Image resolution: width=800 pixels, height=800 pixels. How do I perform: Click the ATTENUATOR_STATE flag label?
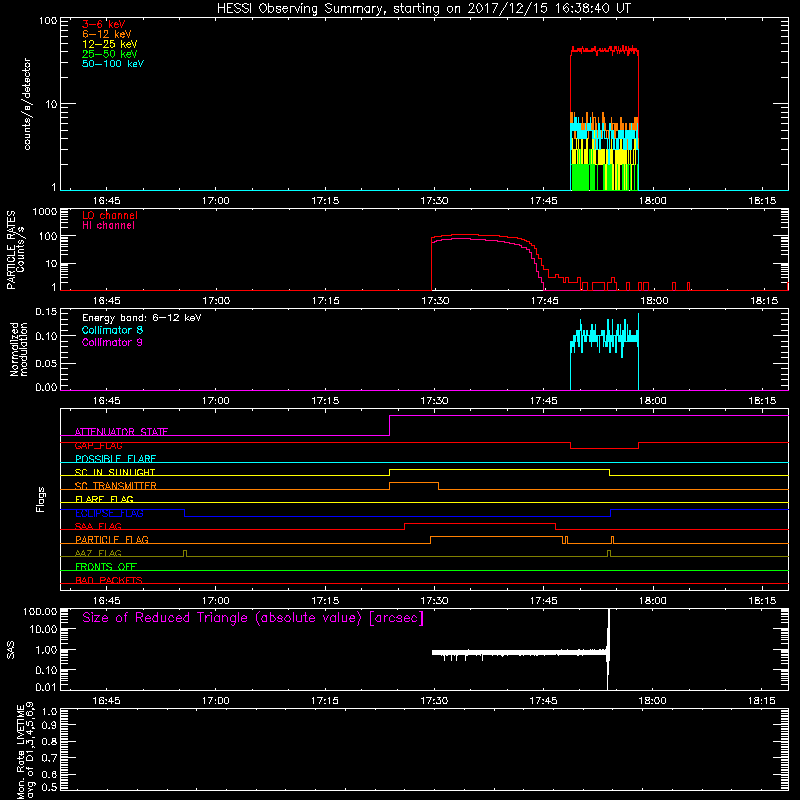[x=121, y=432]
